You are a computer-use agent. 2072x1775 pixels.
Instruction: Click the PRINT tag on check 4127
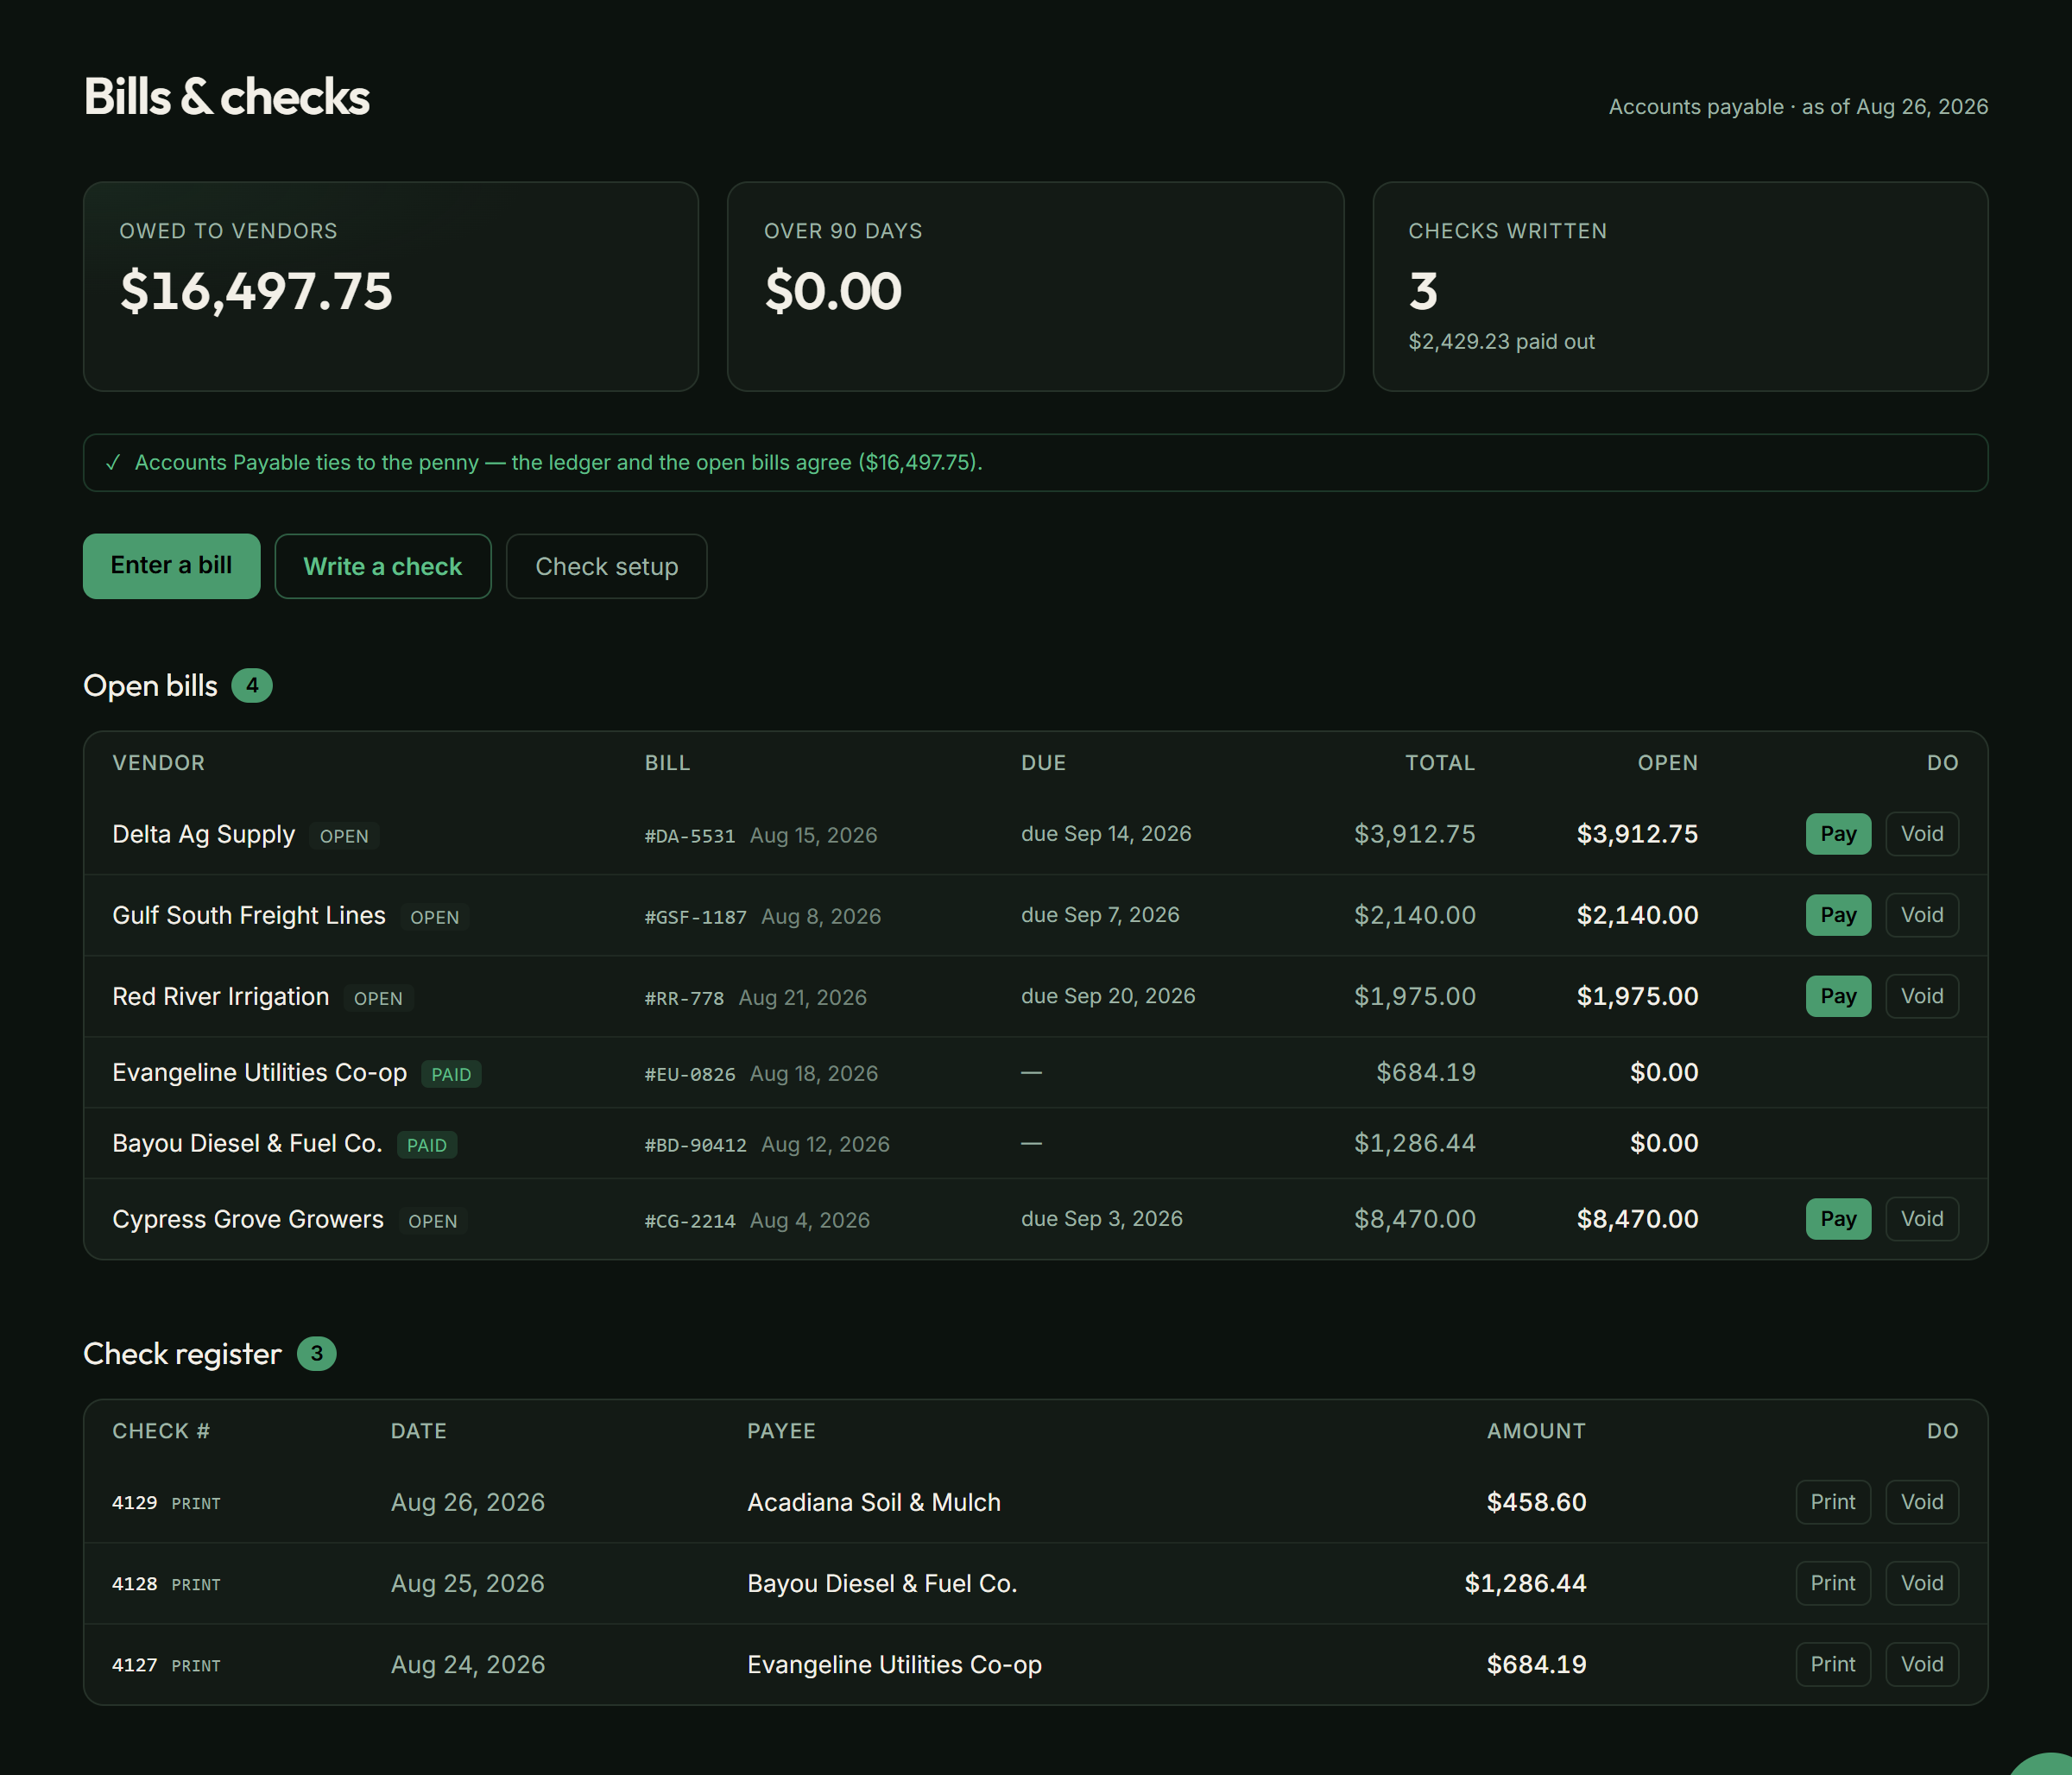[x=196, y=1666]
